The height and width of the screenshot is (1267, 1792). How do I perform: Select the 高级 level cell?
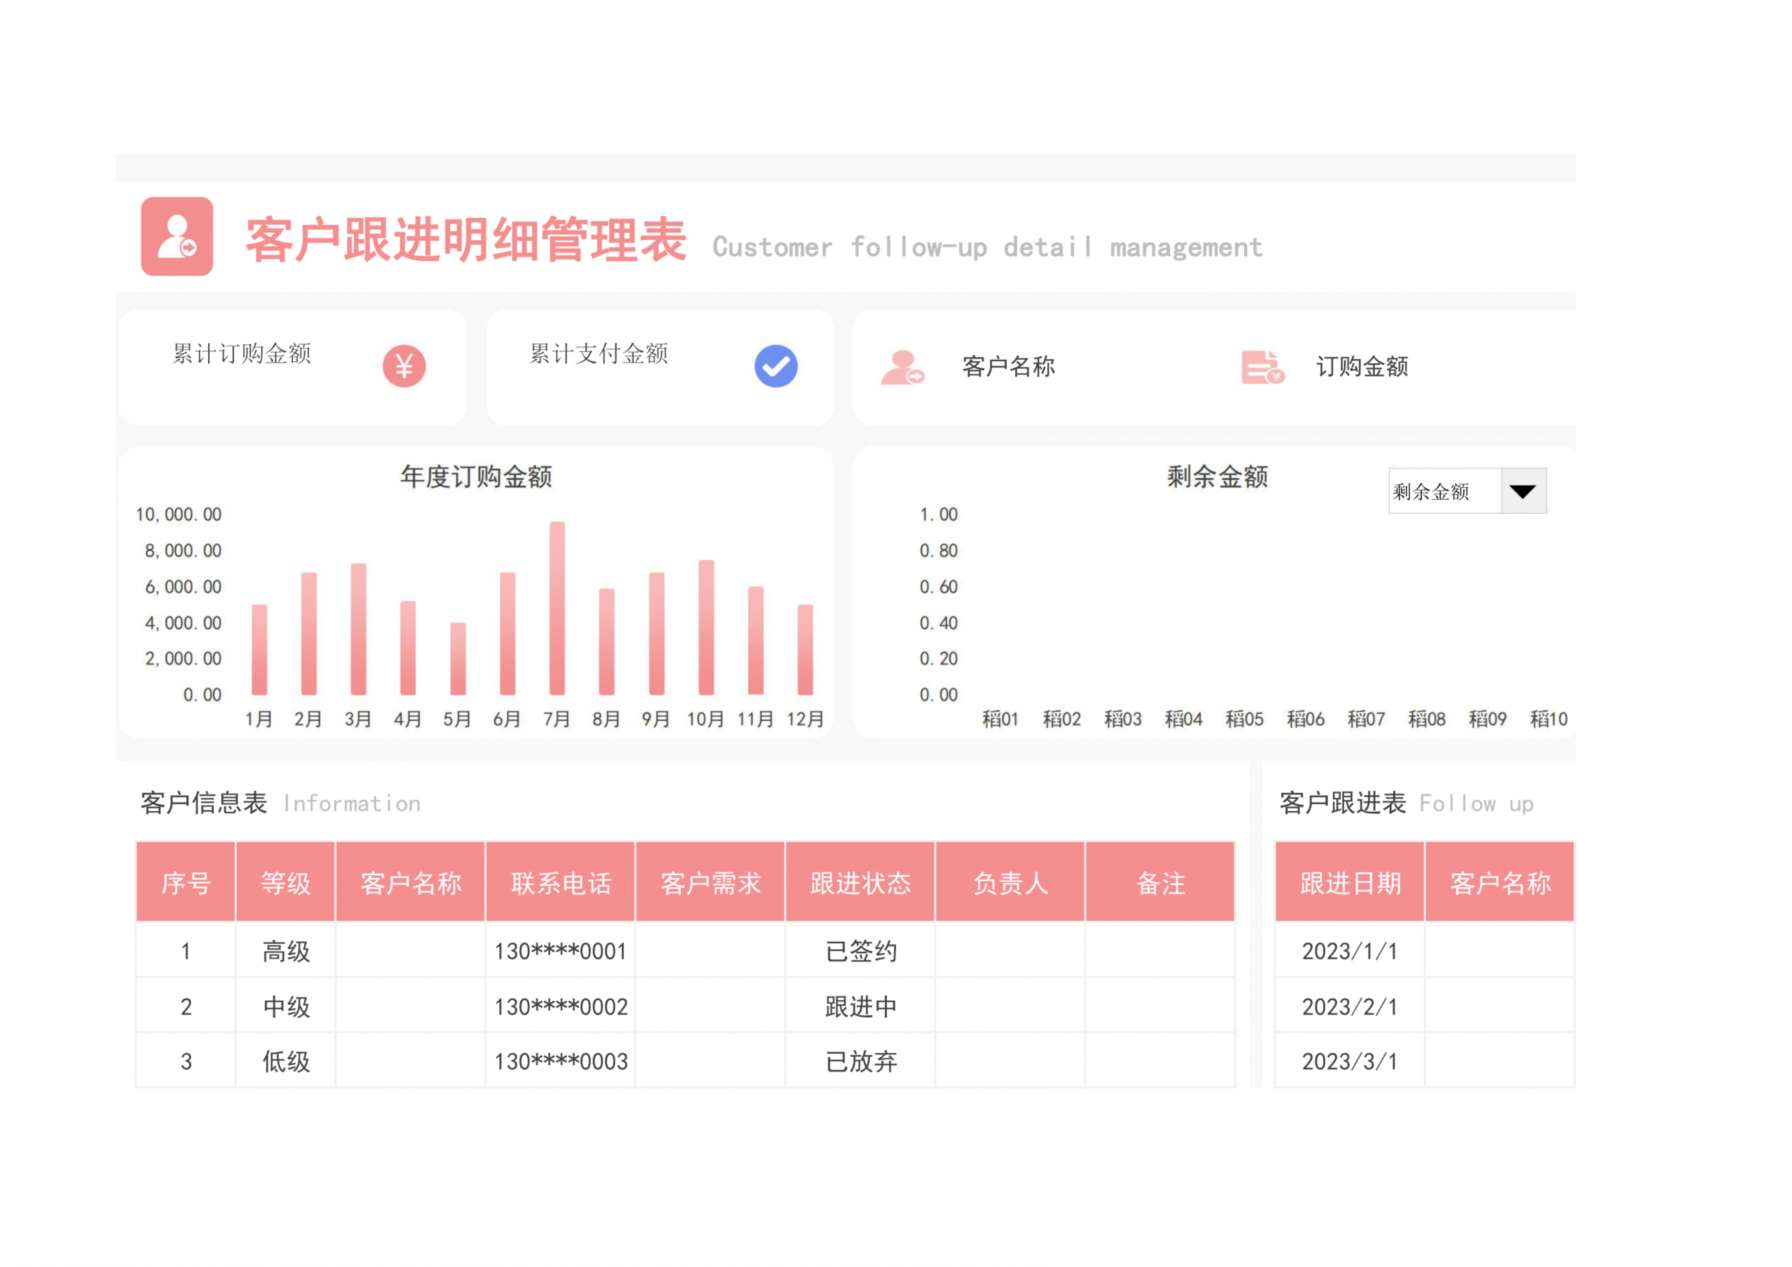click(286, 950)
